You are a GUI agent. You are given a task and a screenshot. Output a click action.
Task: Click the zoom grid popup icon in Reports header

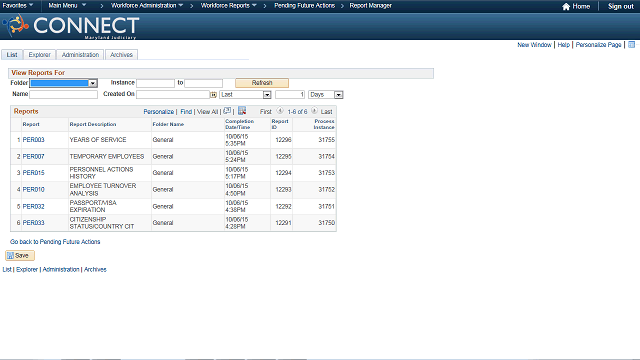(227, 111)
